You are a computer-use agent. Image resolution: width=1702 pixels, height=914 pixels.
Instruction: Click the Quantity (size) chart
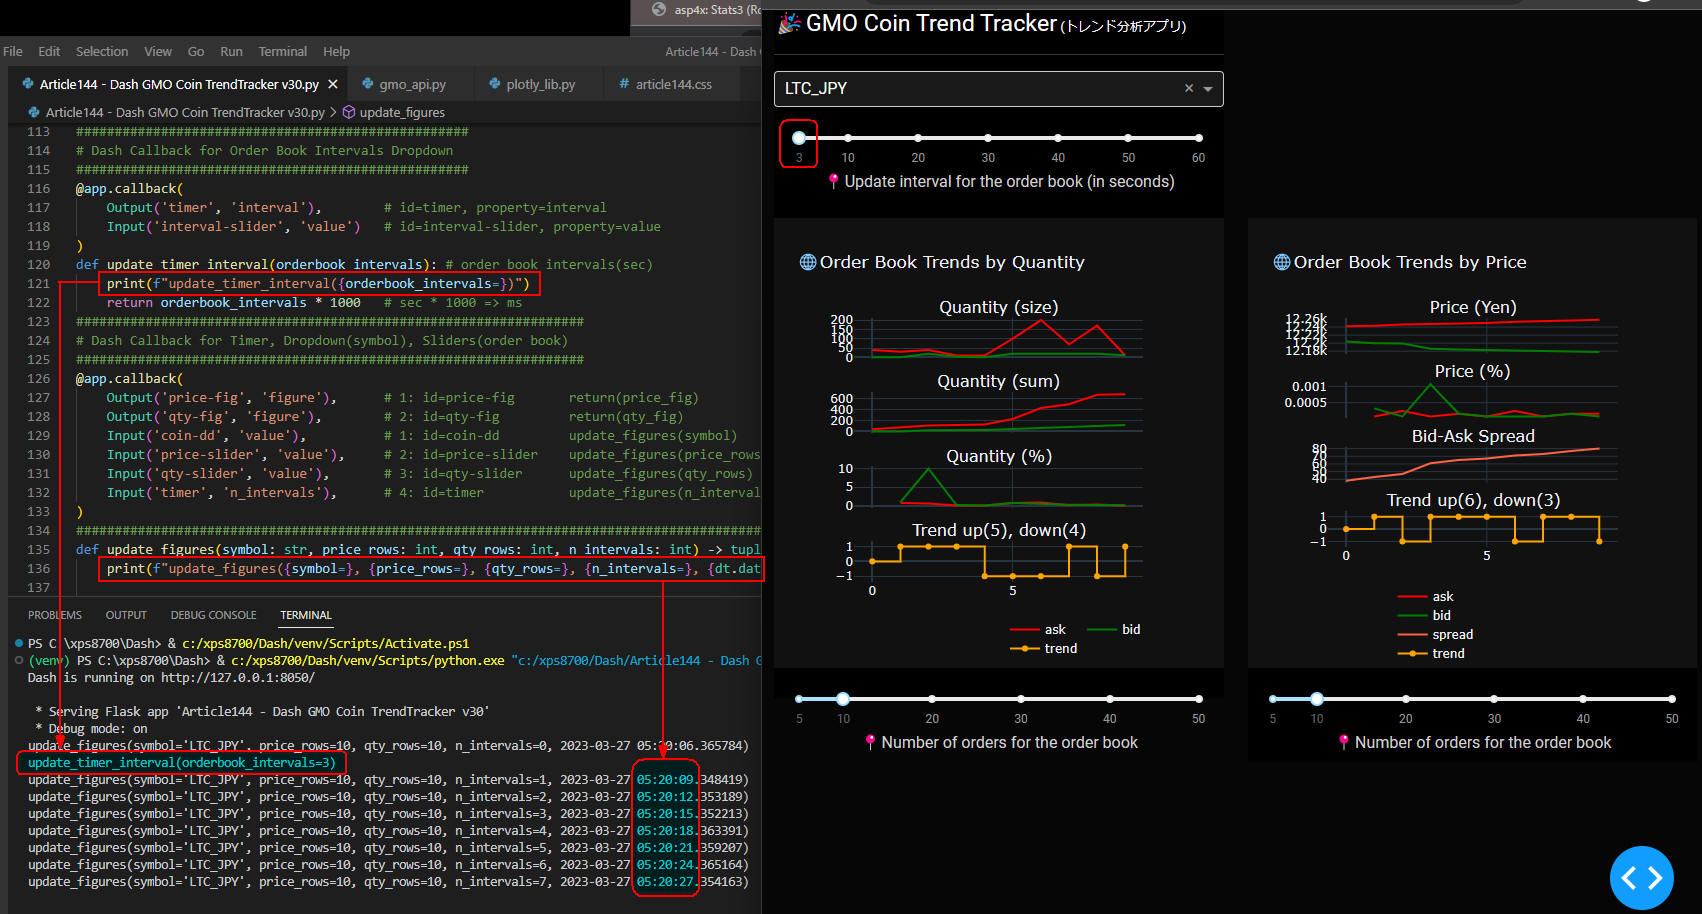(1007, 338)
